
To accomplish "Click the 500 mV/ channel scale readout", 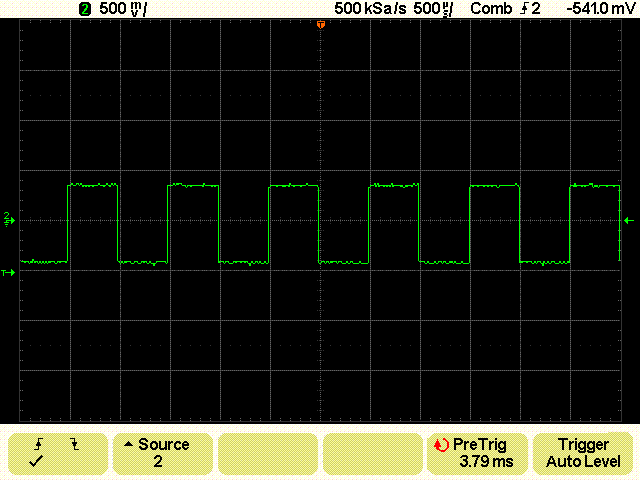I will pyautogui.click(x=122, y=9).
